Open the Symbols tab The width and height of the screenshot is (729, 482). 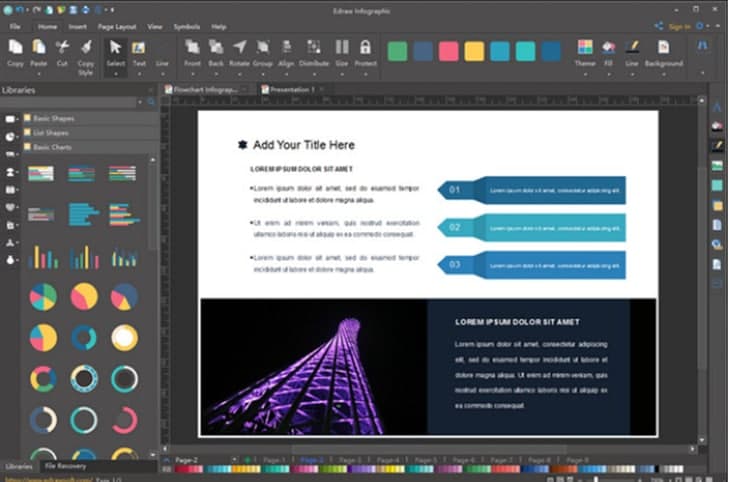click(x=187, y=27)
